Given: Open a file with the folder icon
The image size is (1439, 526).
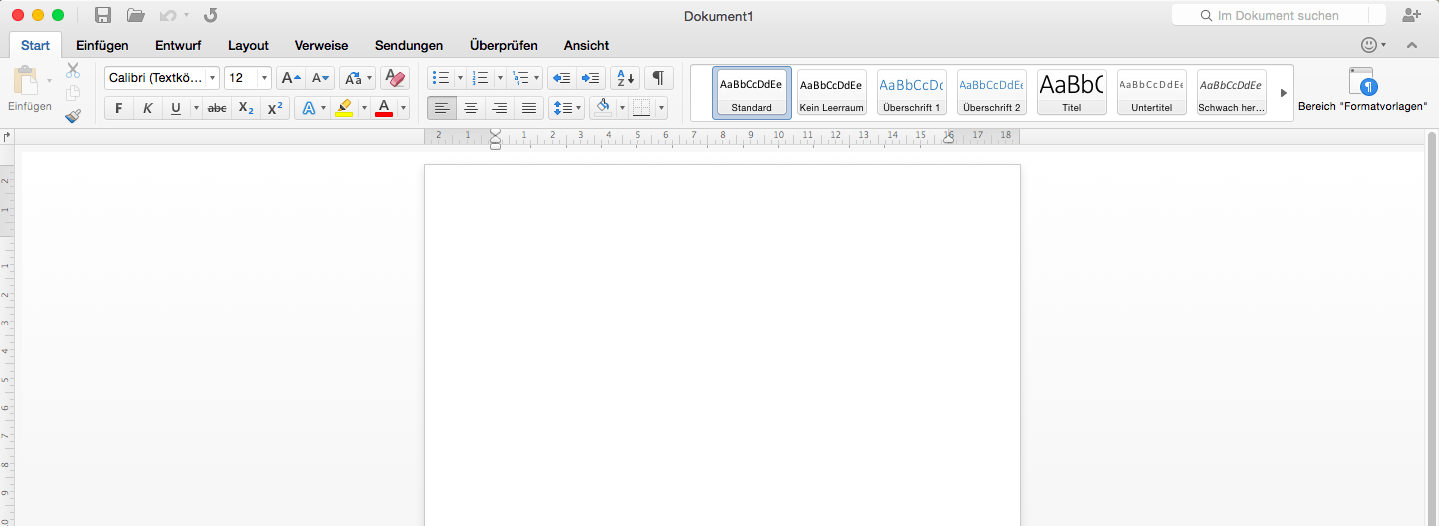Looking at the screenshot, I should (x=136, y=15).
